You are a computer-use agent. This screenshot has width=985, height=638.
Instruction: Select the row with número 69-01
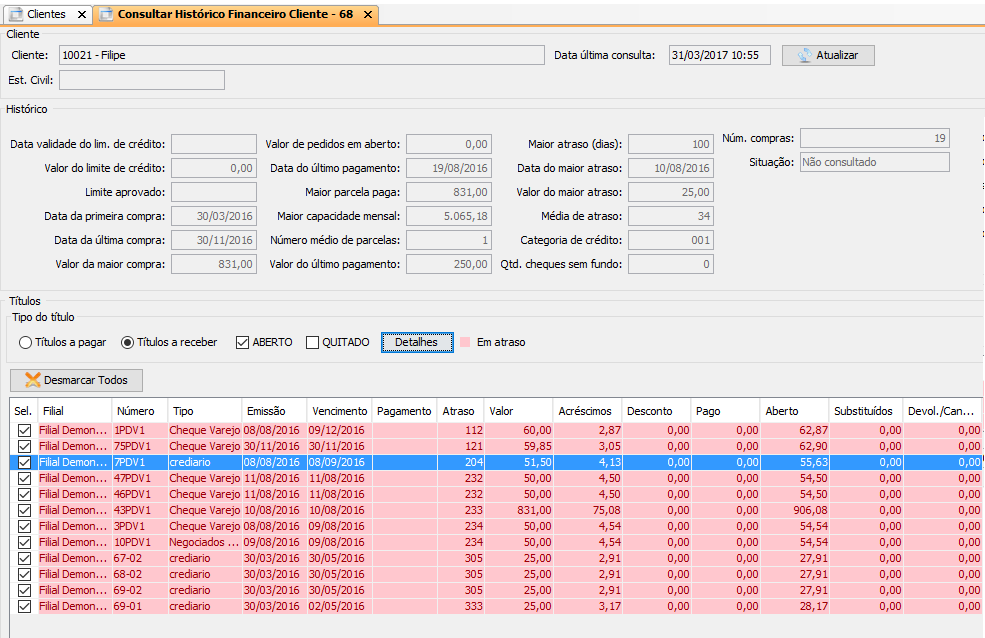click(x=132, y=606)
